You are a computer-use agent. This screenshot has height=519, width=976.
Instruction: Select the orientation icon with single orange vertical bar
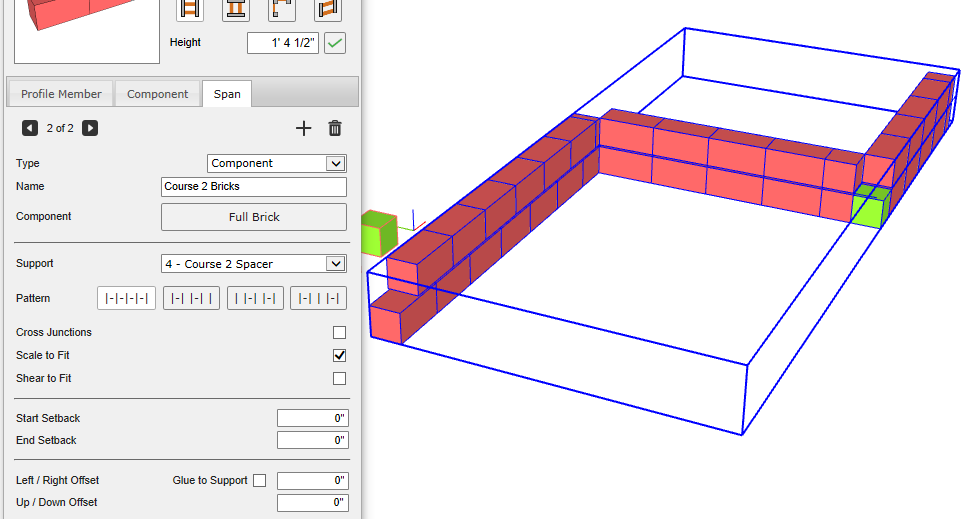coord(282,9)
